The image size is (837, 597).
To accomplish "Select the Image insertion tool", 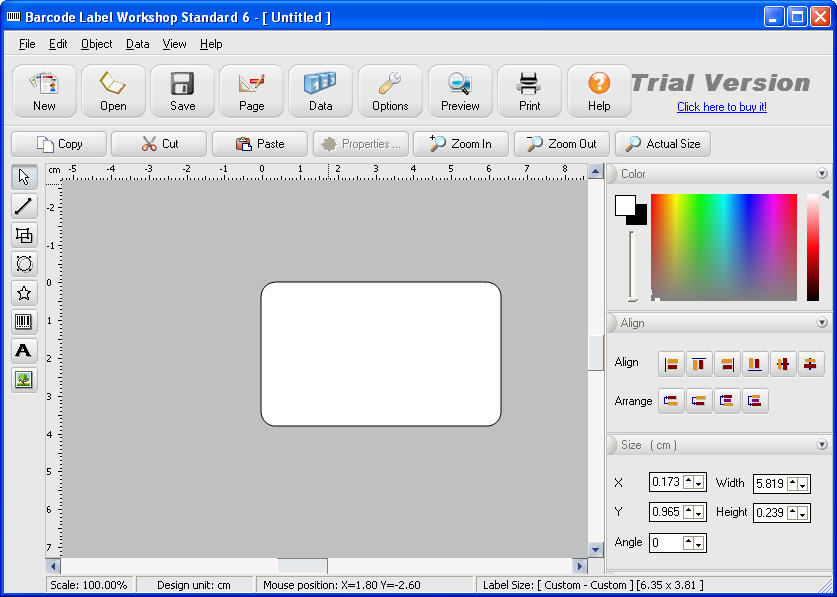I will click(x=23, y=379).
